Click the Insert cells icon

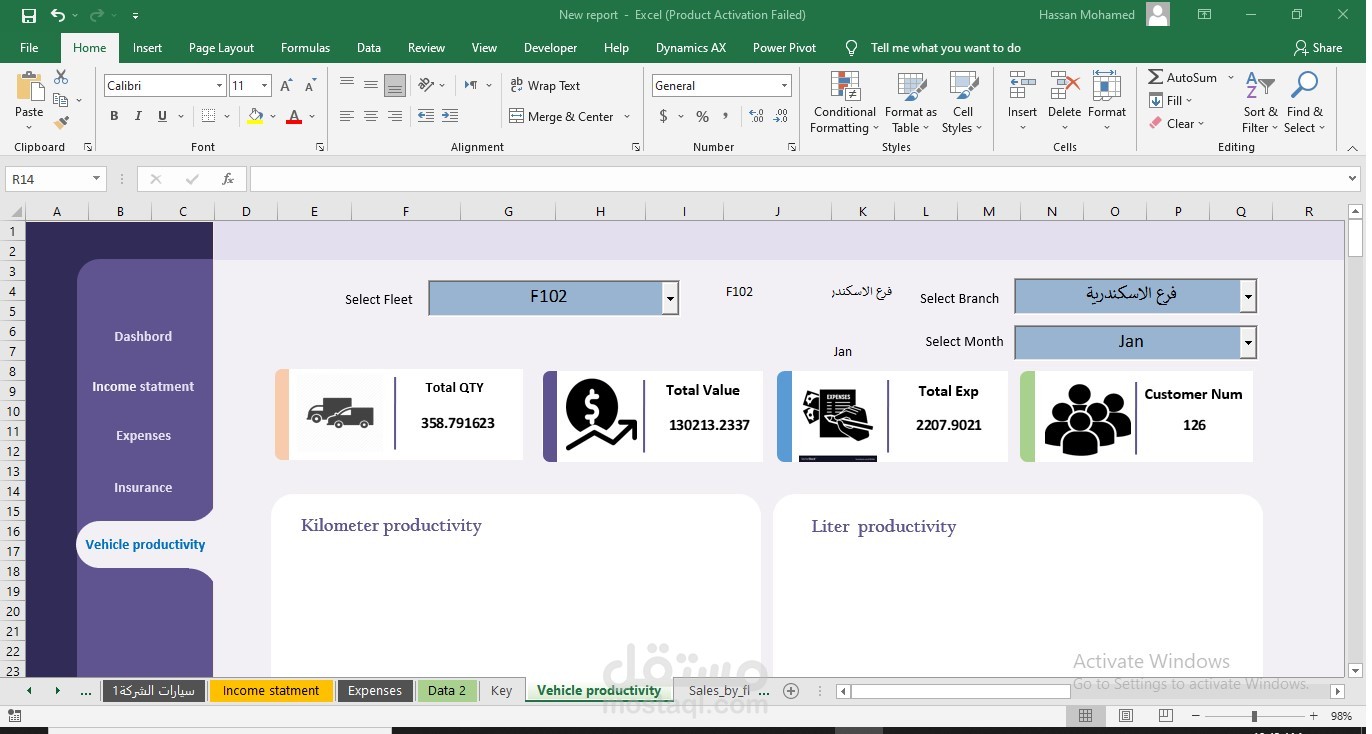point(1022,87)
